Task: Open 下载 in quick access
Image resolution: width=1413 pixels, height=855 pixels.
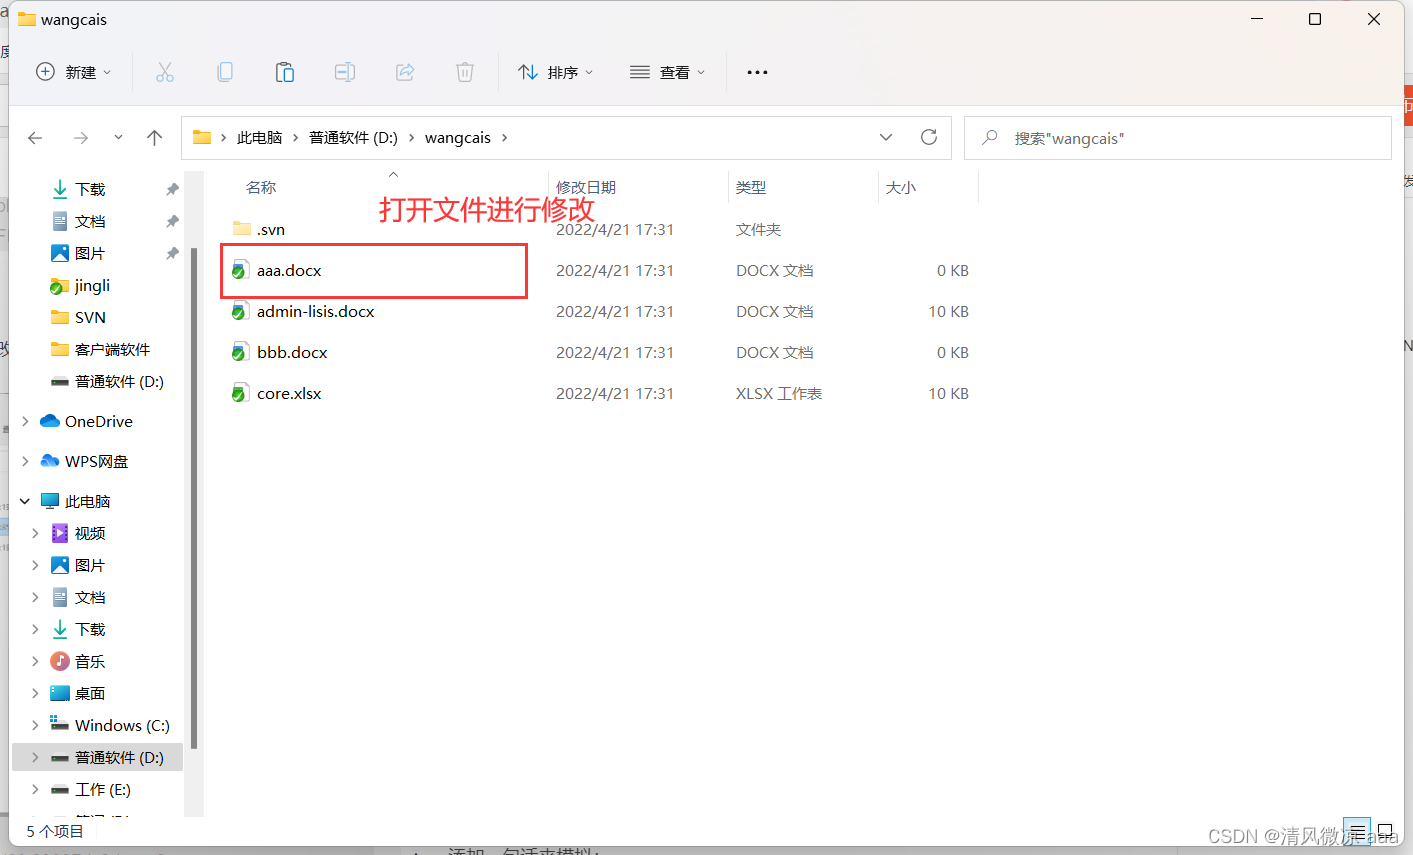Action: pyautogui.click(x=90, y=189)
